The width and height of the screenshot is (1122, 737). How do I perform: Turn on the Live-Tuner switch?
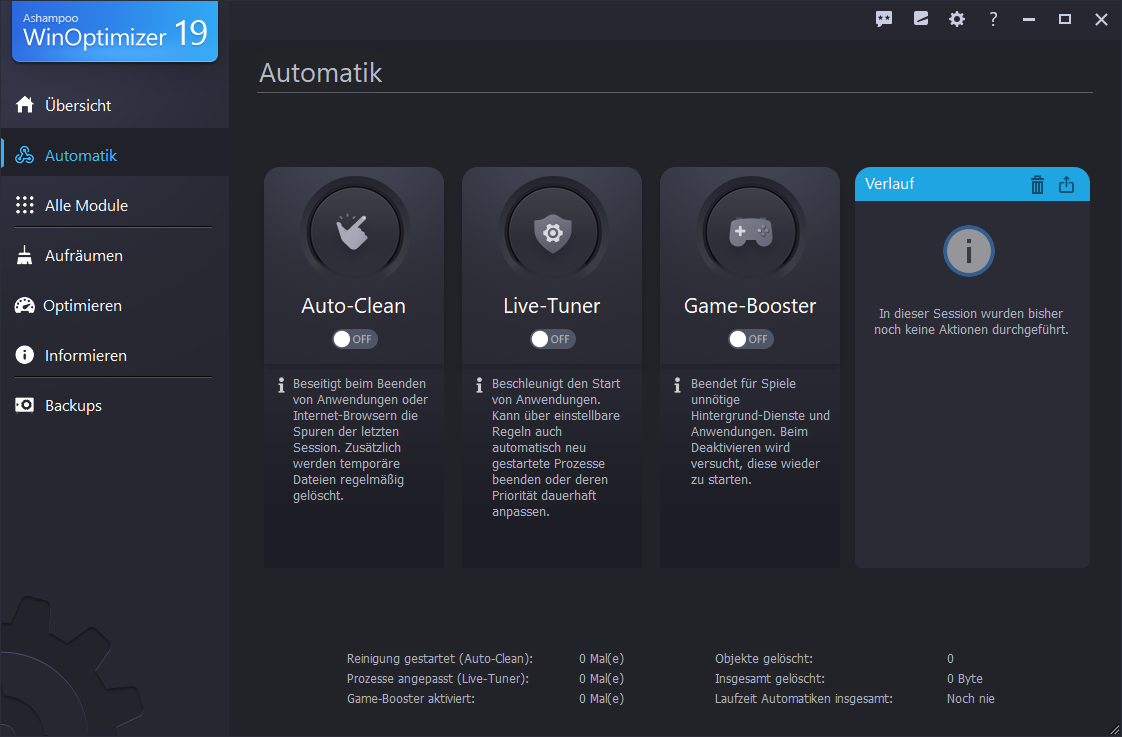[x=552, y=339]
